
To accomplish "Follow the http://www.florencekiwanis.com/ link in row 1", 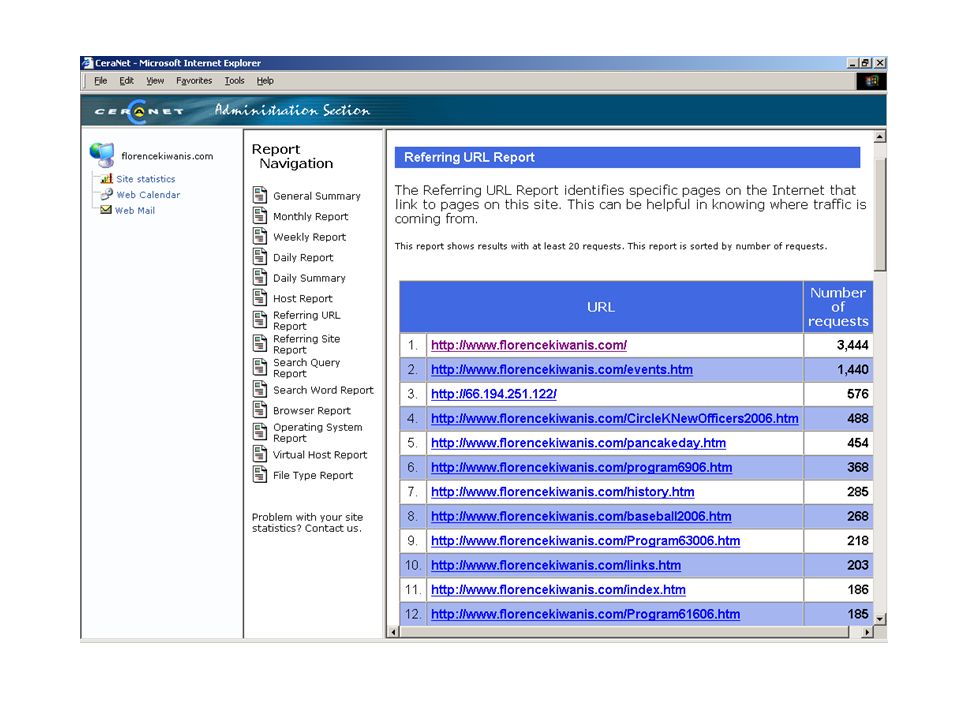I will point(529,345).
